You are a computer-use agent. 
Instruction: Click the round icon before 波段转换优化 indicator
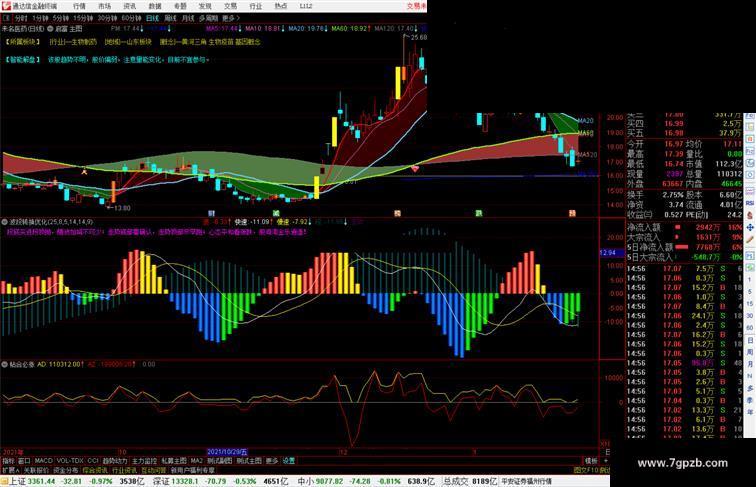(x=5, y=222)
